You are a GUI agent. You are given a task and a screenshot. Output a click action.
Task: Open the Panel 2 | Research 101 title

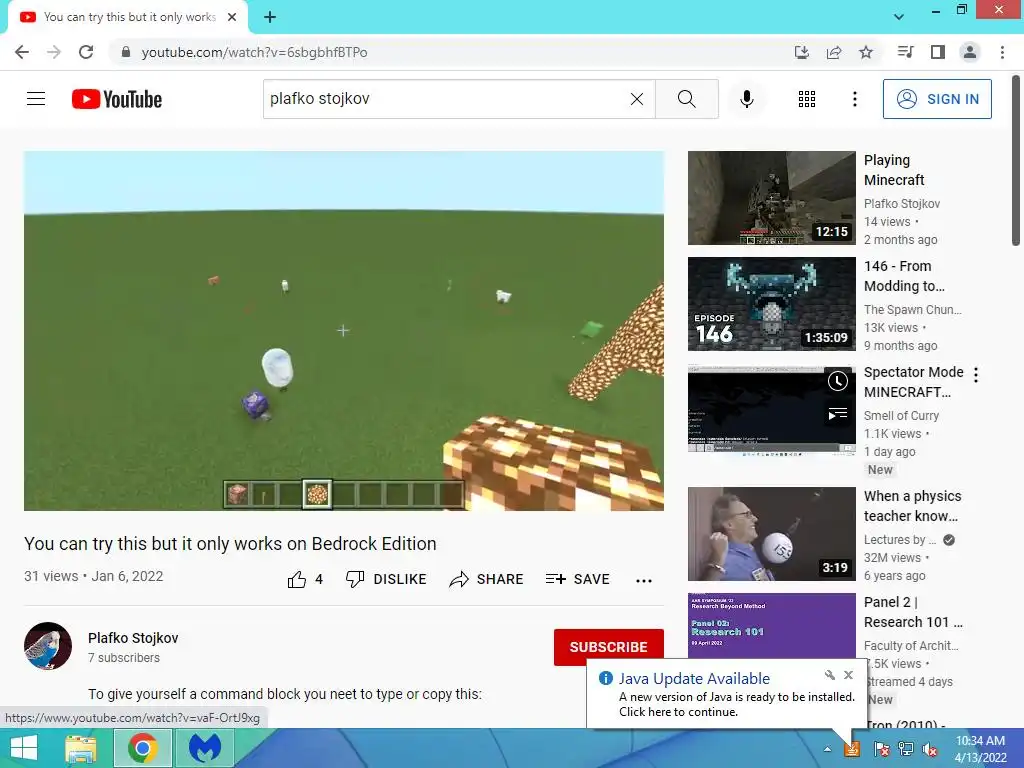tap(913, 611)
